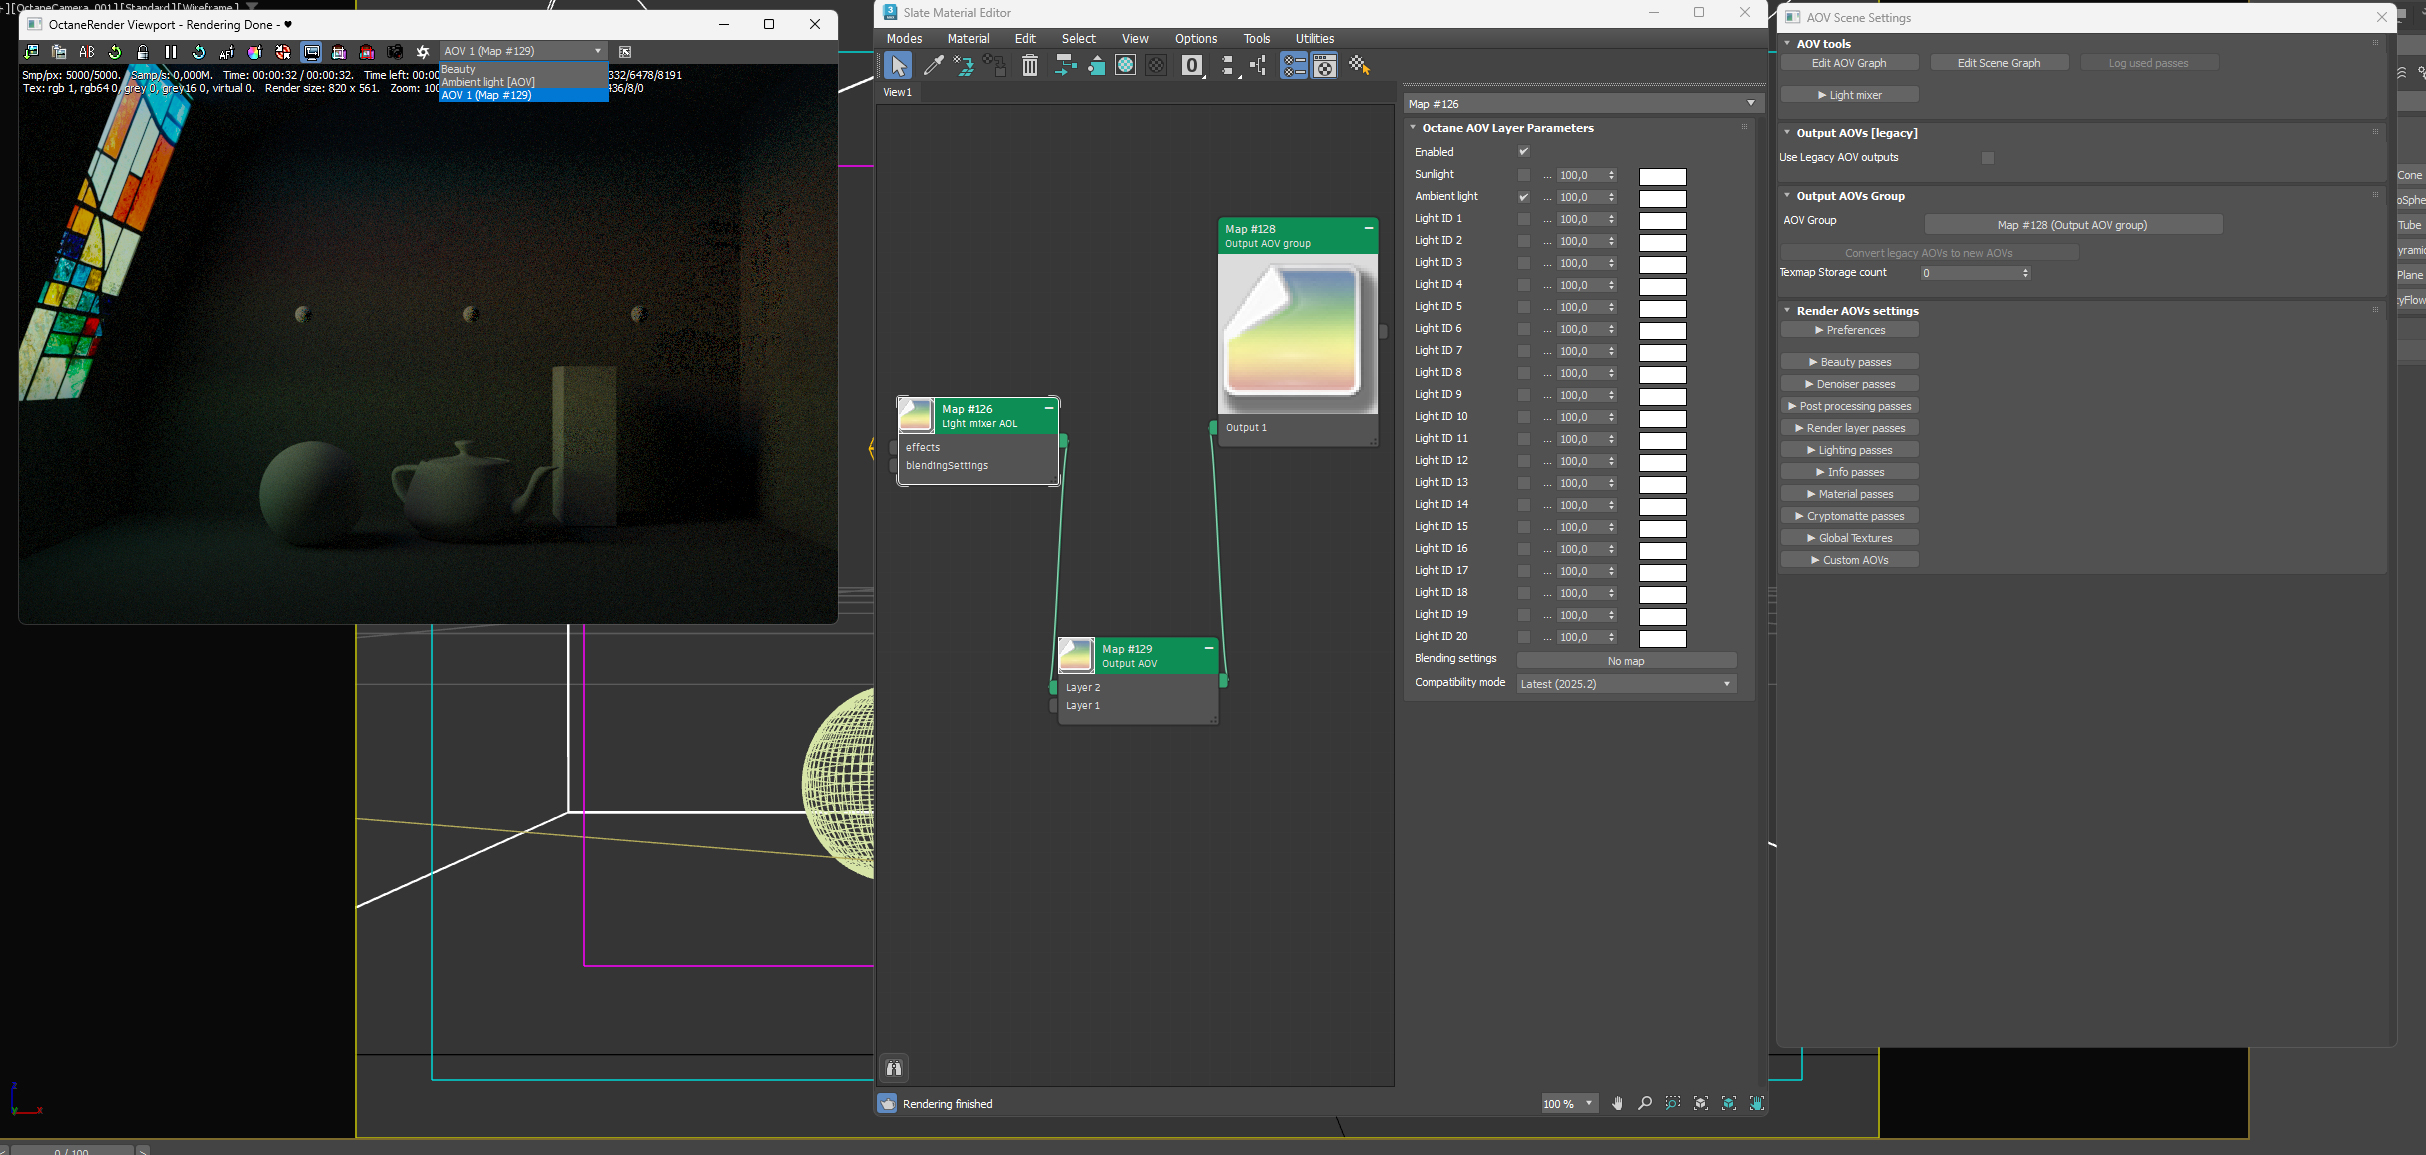Choose Ambient light [AOV] from the render pass list

click(489, 82)
